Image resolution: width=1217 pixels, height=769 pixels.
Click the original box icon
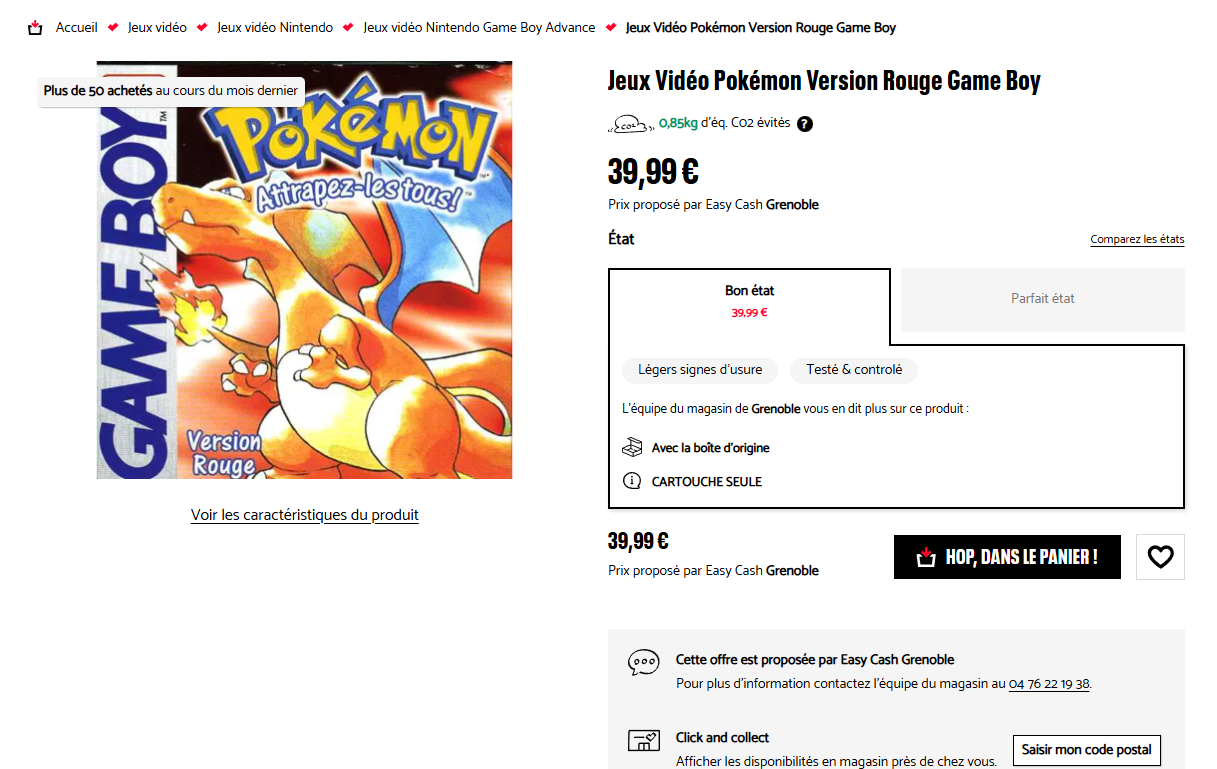[632, 447]
